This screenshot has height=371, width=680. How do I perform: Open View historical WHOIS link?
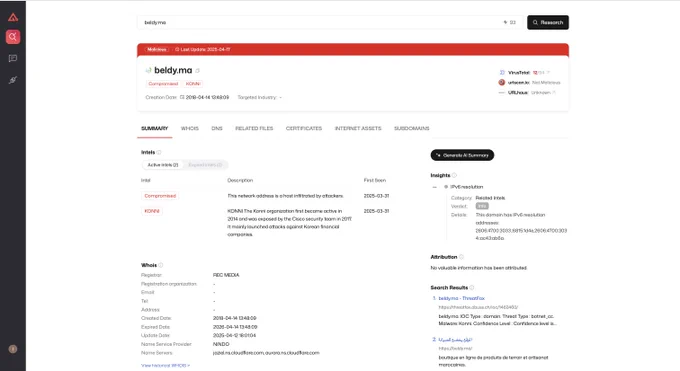[165, 365]
